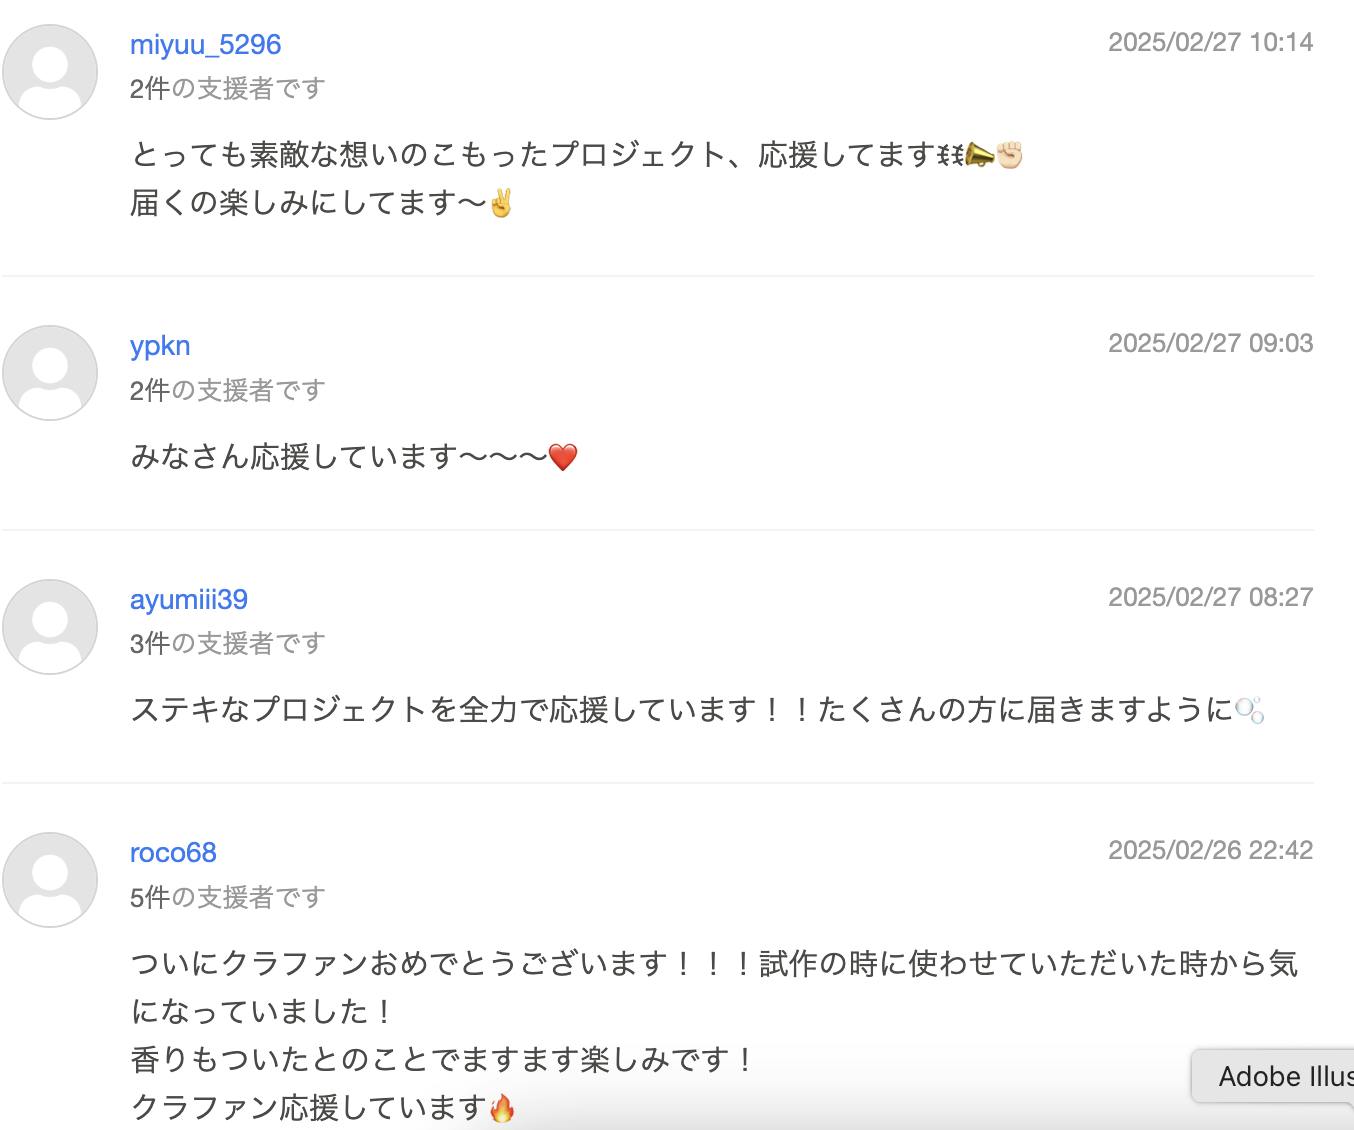This screenshot has height=1130, width=1354.
Task: Click roco68's default avatar icon
Action: pos(50,880)
